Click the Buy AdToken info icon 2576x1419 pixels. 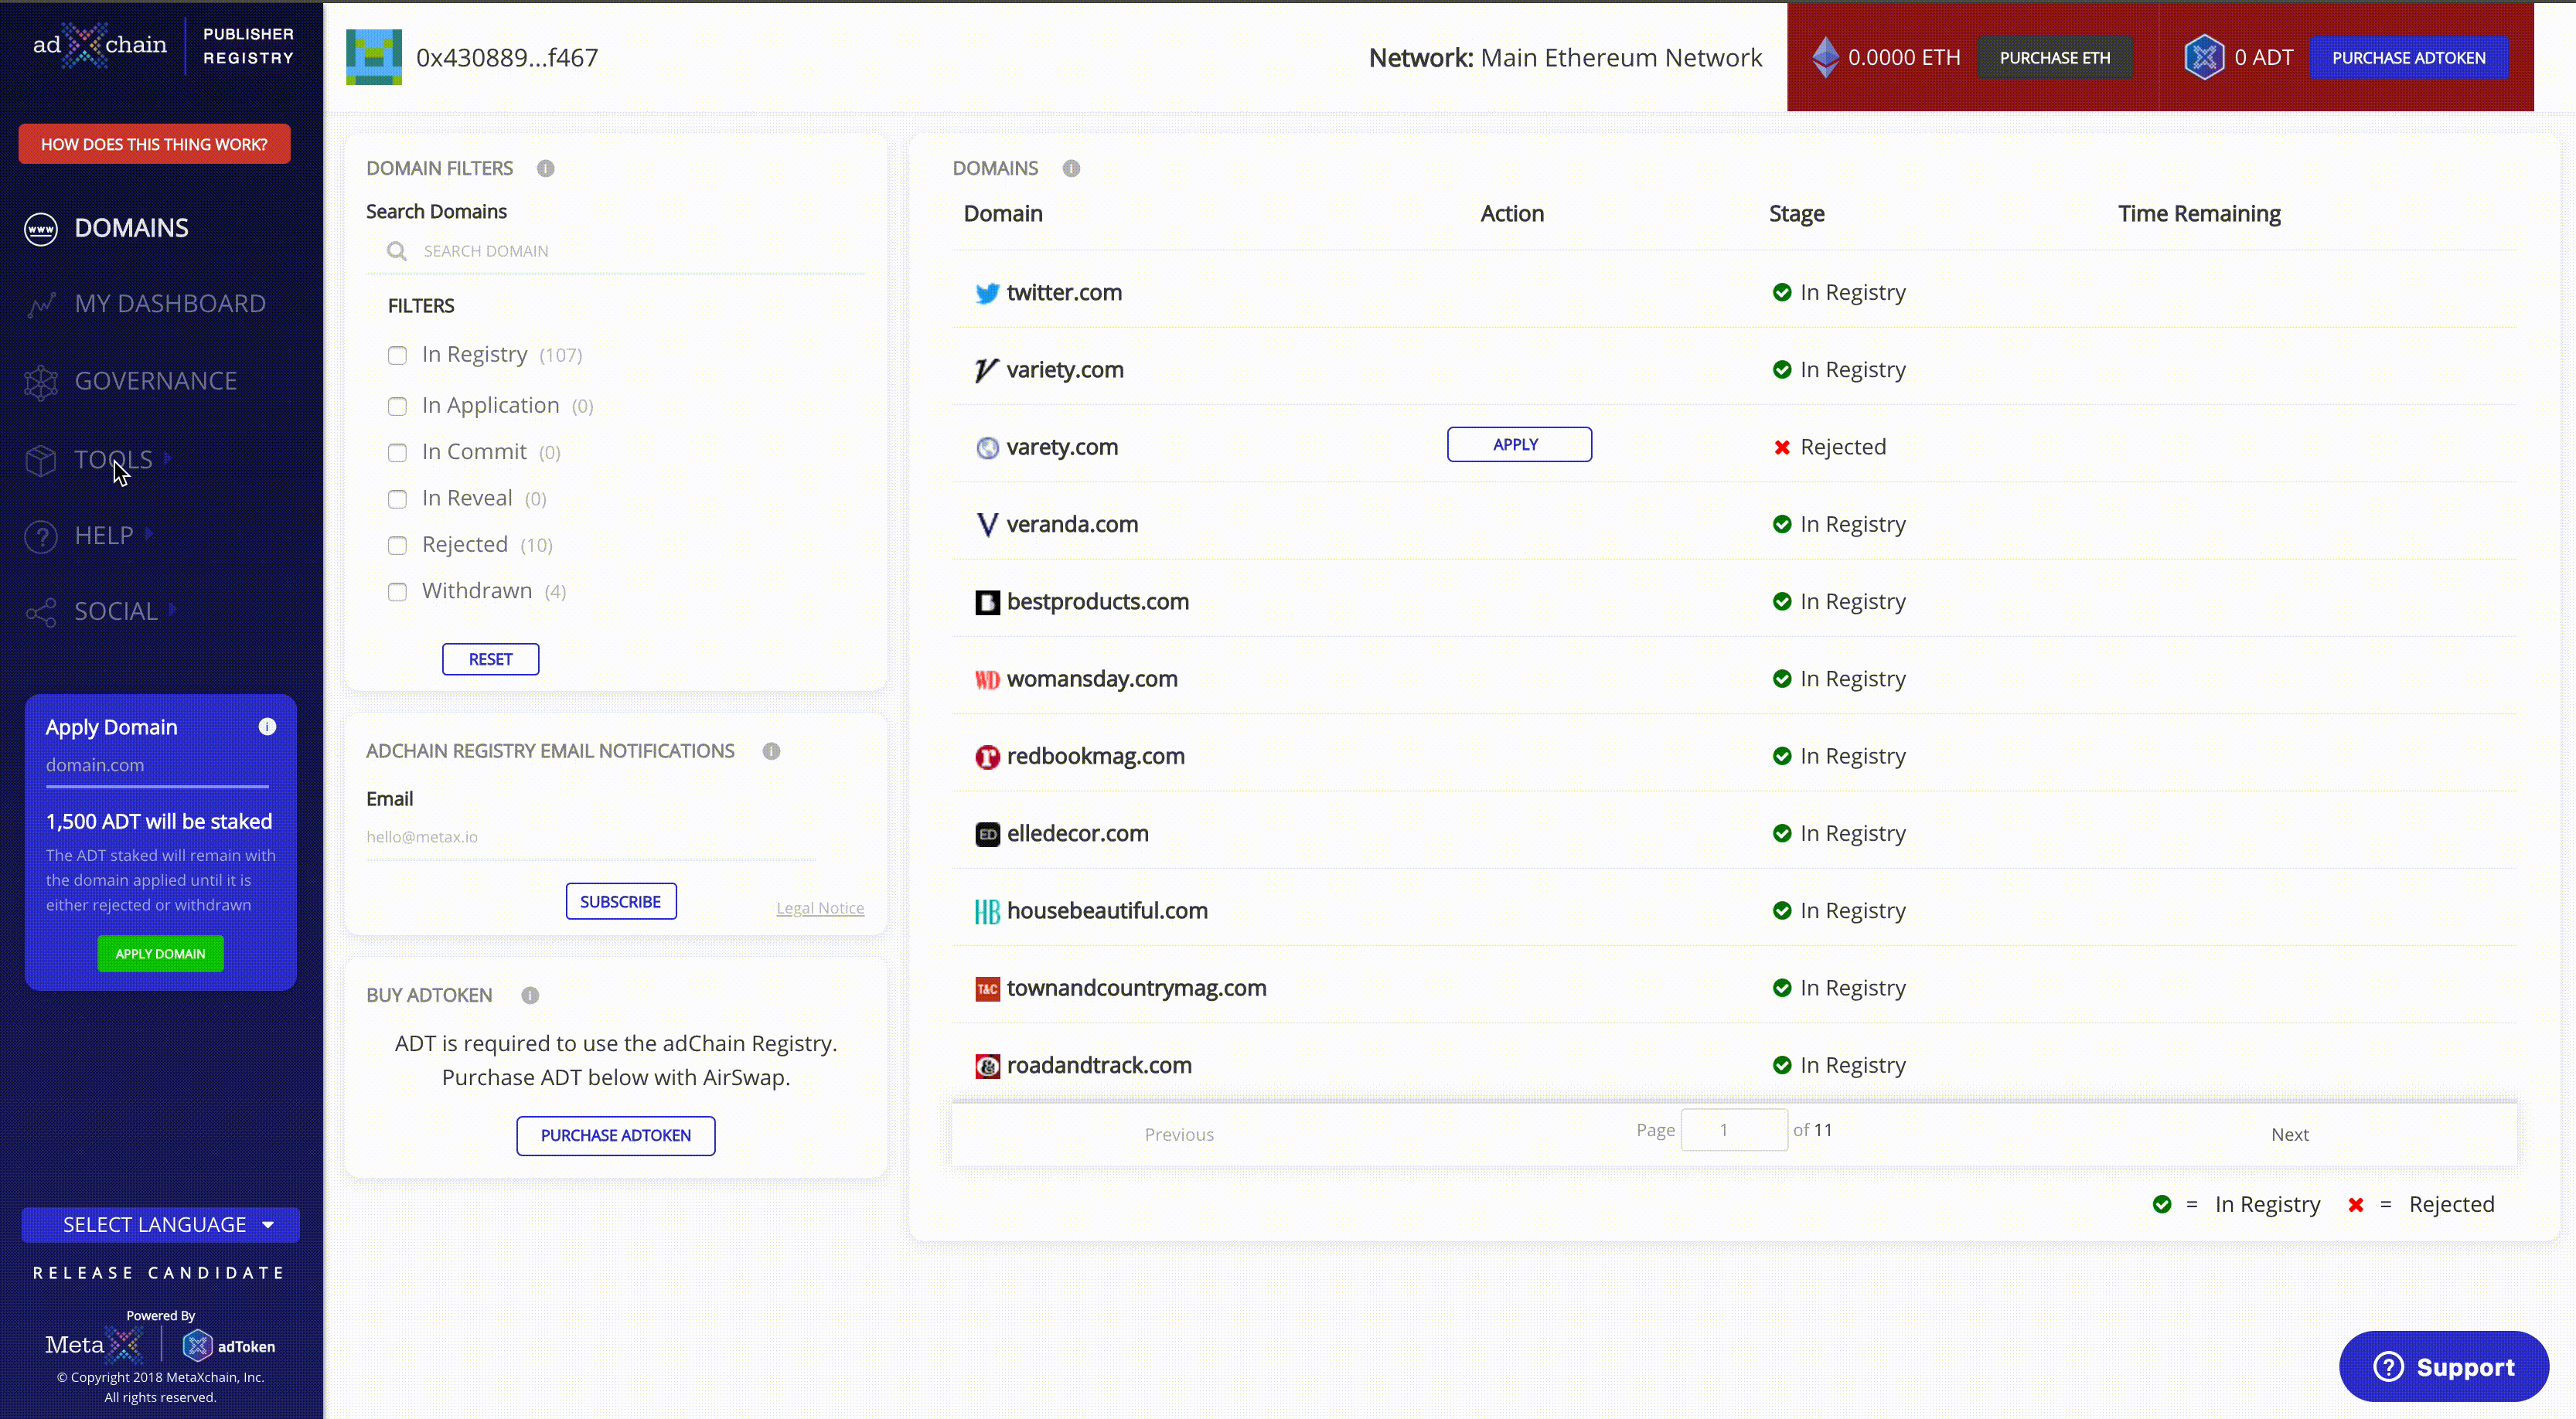point(530,995)
